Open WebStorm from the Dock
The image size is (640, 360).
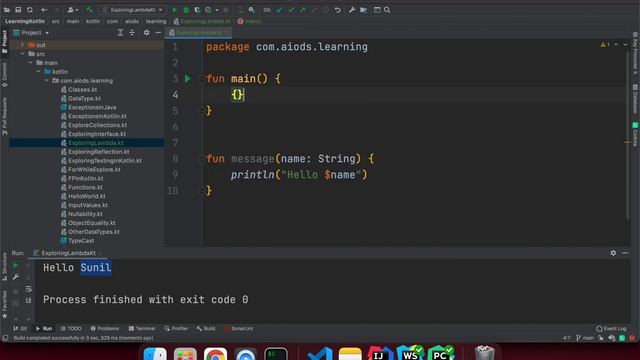coord(411,353)
